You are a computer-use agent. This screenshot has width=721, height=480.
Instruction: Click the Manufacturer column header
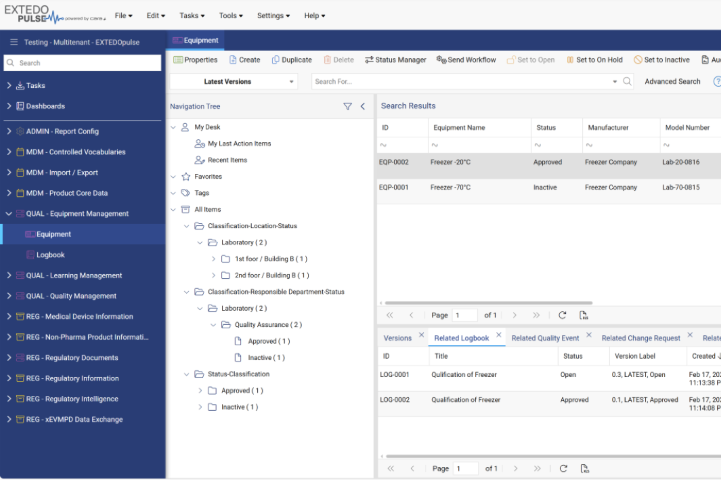click(608, 128)
